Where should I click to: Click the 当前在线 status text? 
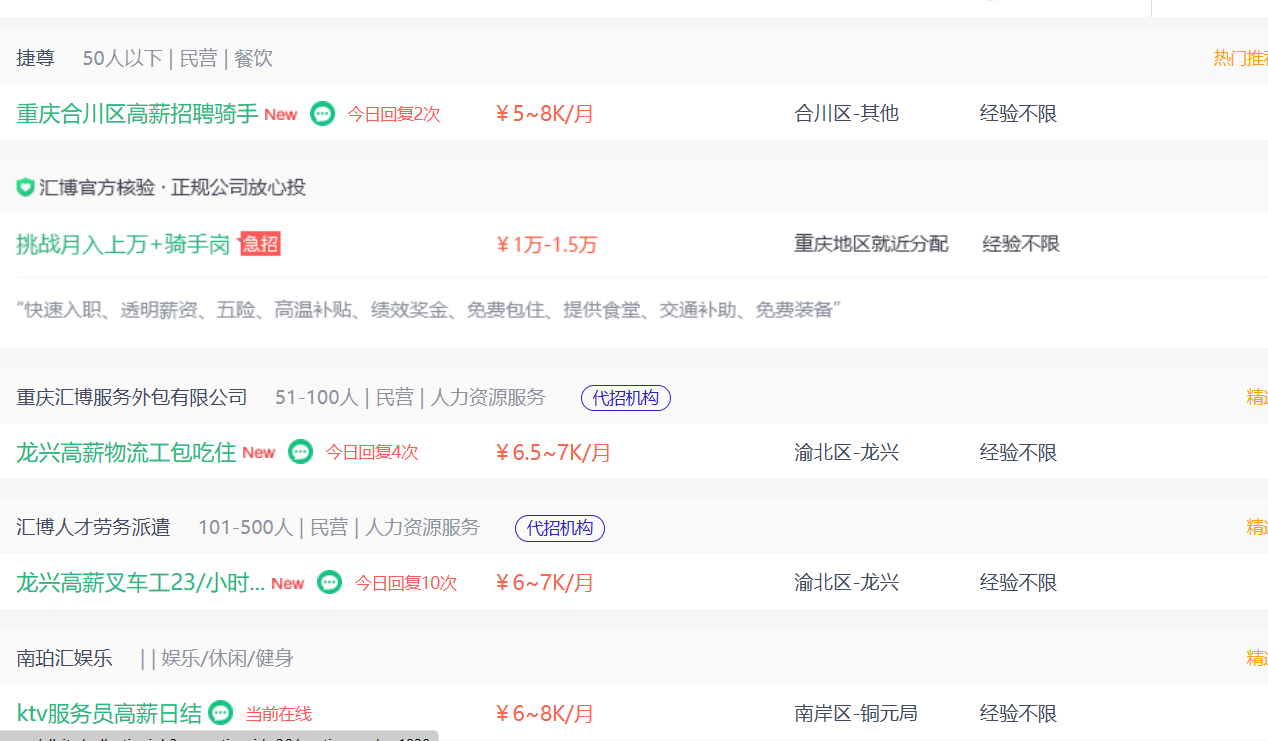click(x=278, y=714)
